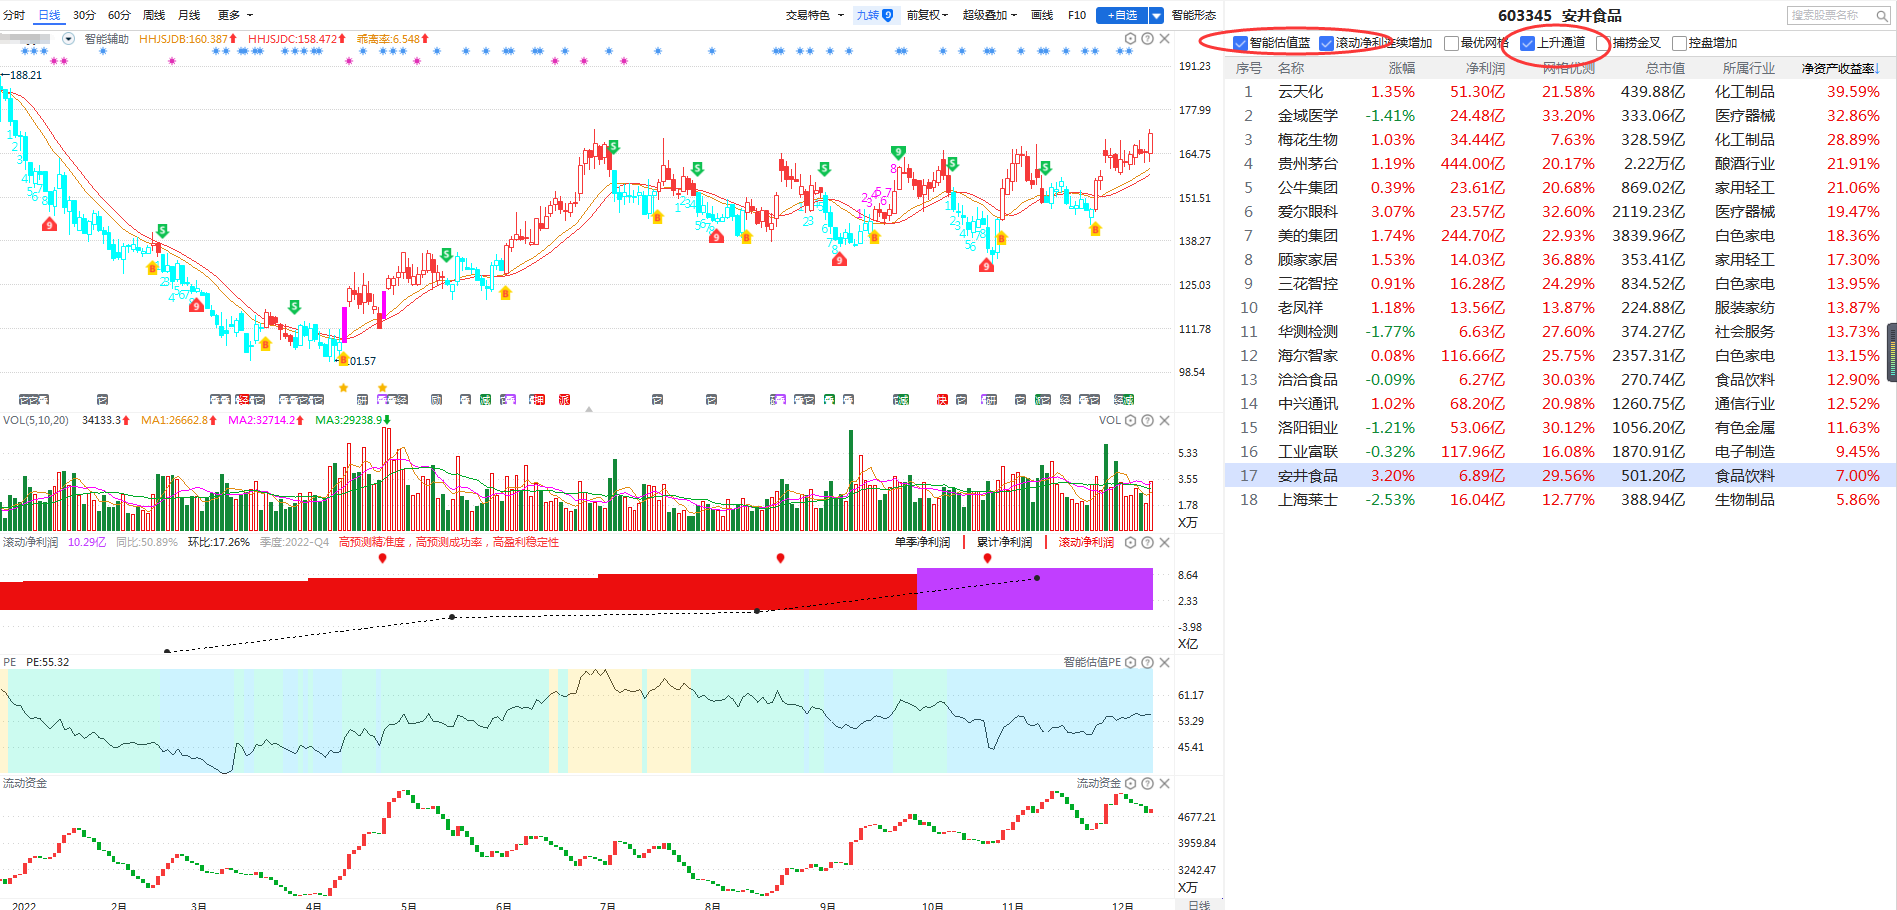
Task: Switch to 月线 period tab
Action: (189, 15)
